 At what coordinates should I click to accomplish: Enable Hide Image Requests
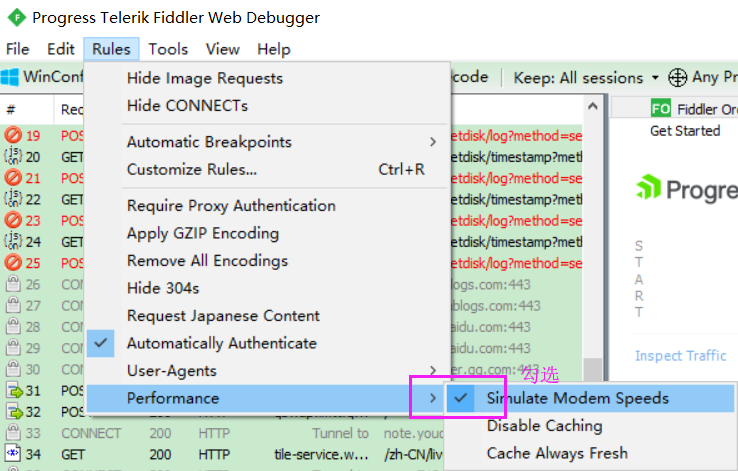[x=265, y=78]
